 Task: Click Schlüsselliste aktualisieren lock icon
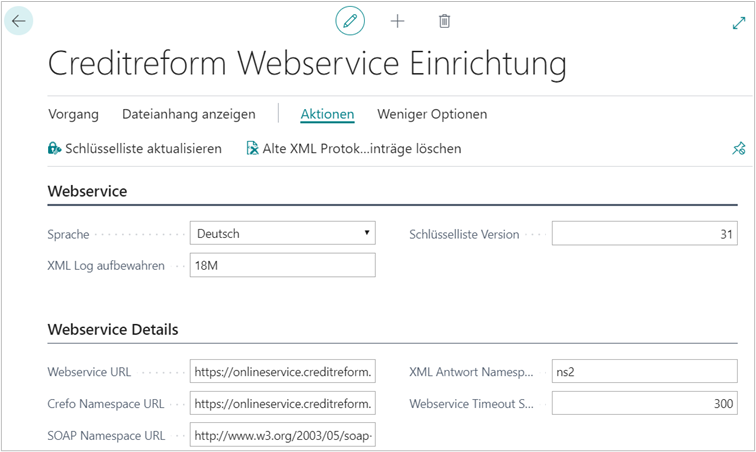pyautogui.click(x=54, y=149)
